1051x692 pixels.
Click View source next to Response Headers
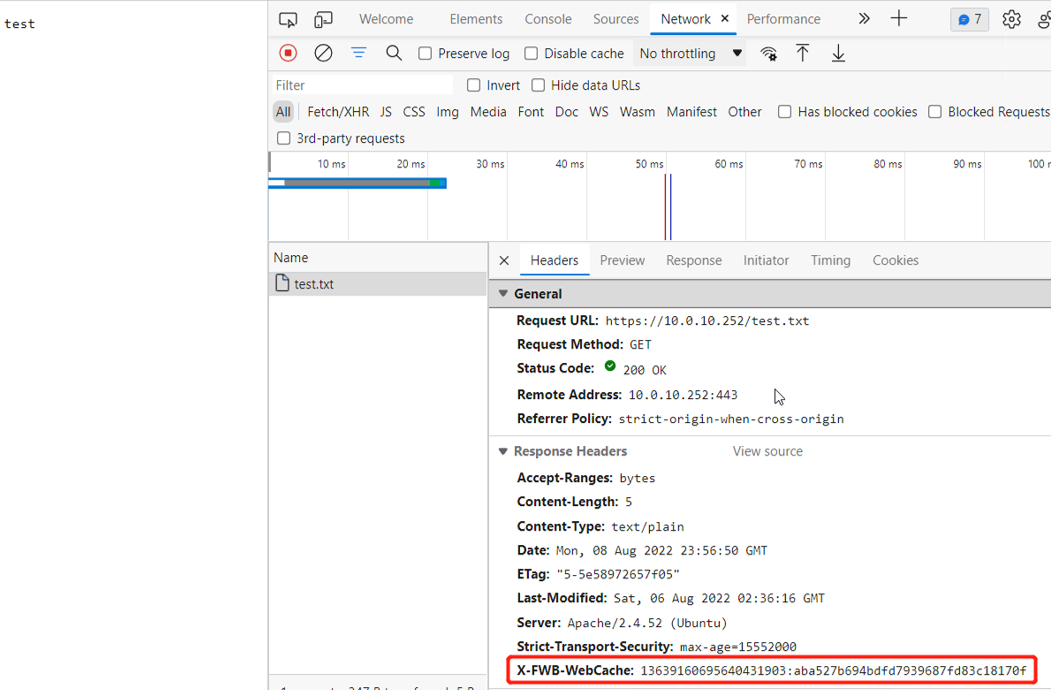click(767, 451)
